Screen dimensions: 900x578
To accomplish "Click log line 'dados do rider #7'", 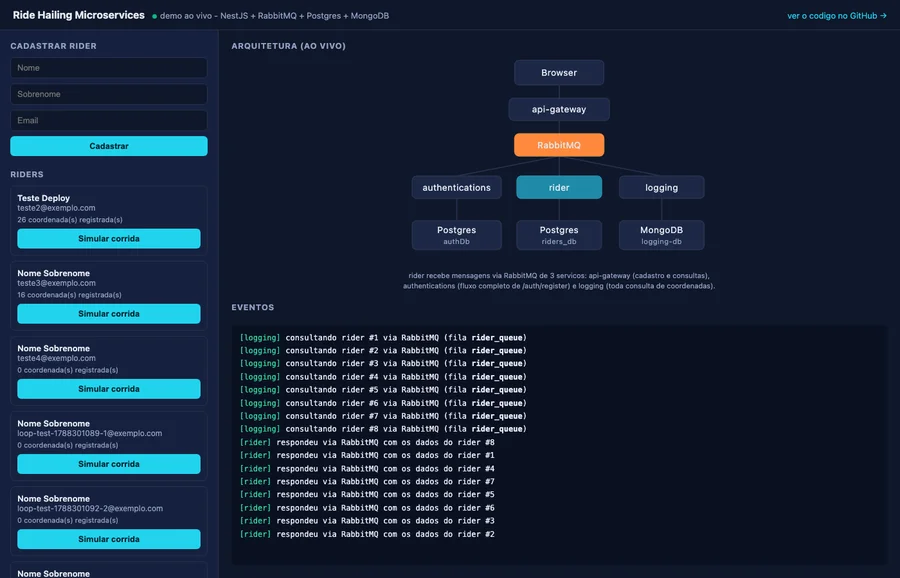I will click(367, 482).
